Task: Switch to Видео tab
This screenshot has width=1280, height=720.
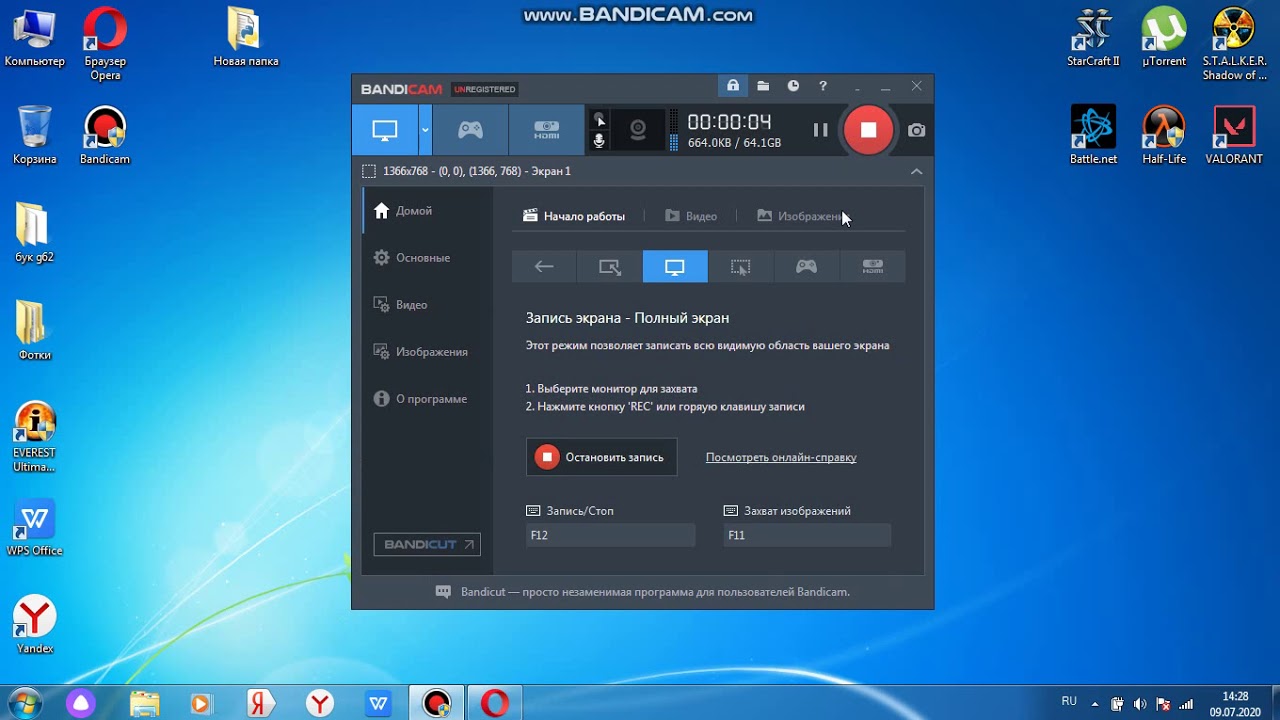Action: (x=690, y=216)
